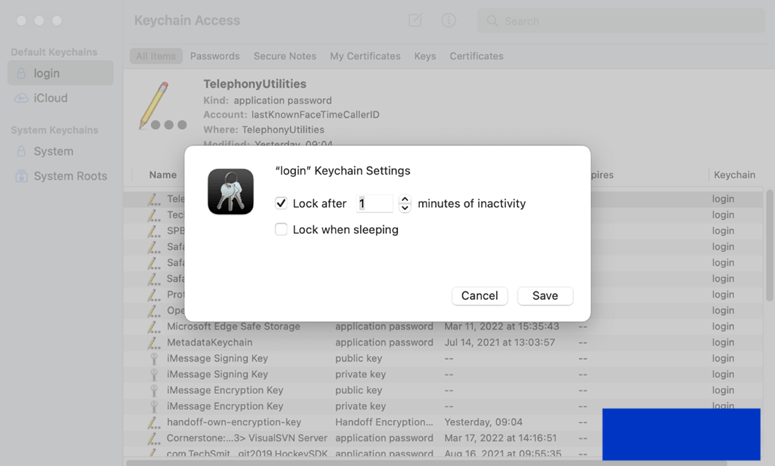Click key icon of iMessage Encryption Key private
The image size is (775, 466).
(154, 406)
